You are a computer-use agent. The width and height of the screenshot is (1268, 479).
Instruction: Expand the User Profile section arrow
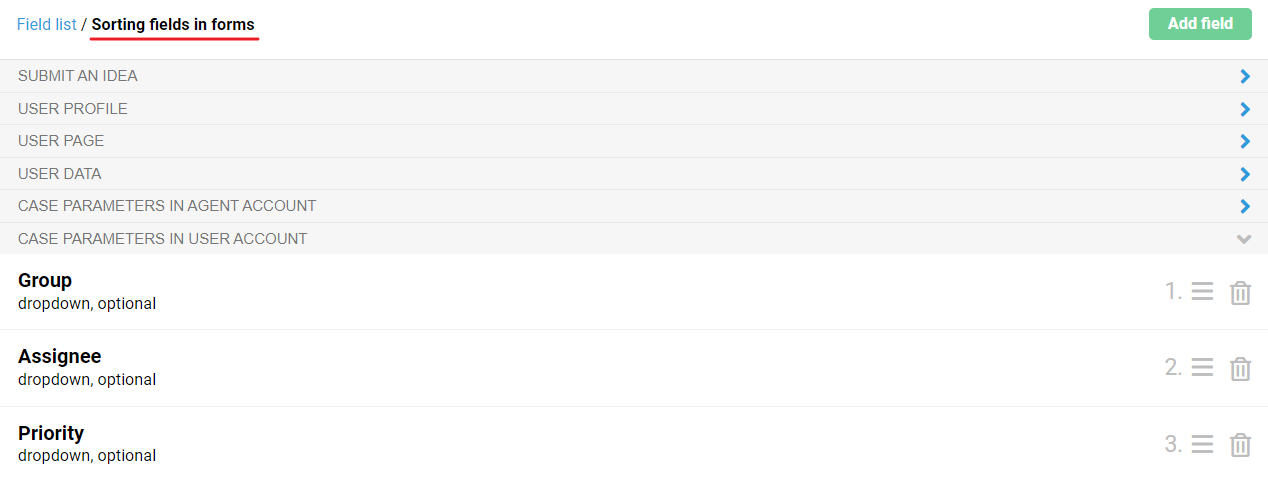tap(1245, 109)
